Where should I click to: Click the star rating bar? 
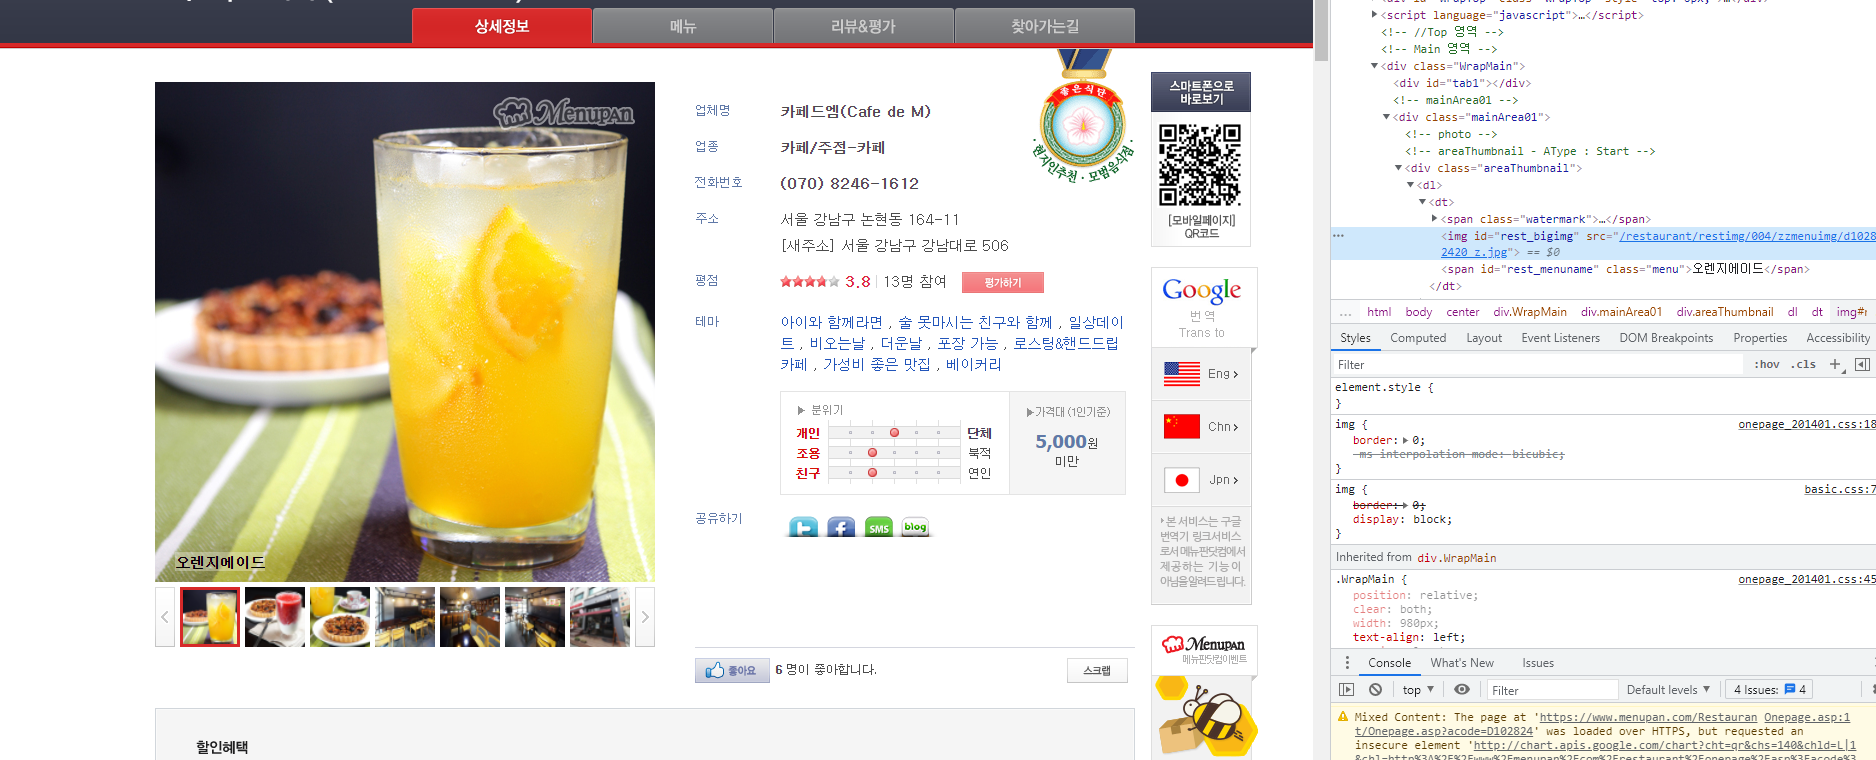(x=810, y=282)
